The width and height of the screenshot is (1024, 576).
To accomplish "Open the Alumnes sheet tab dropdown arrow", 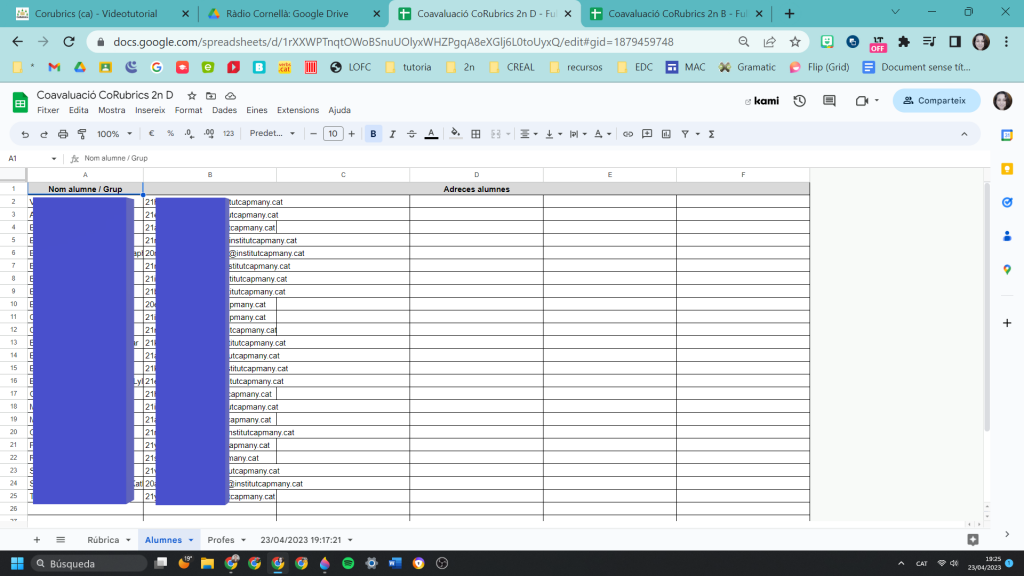I will pos(191,540).
